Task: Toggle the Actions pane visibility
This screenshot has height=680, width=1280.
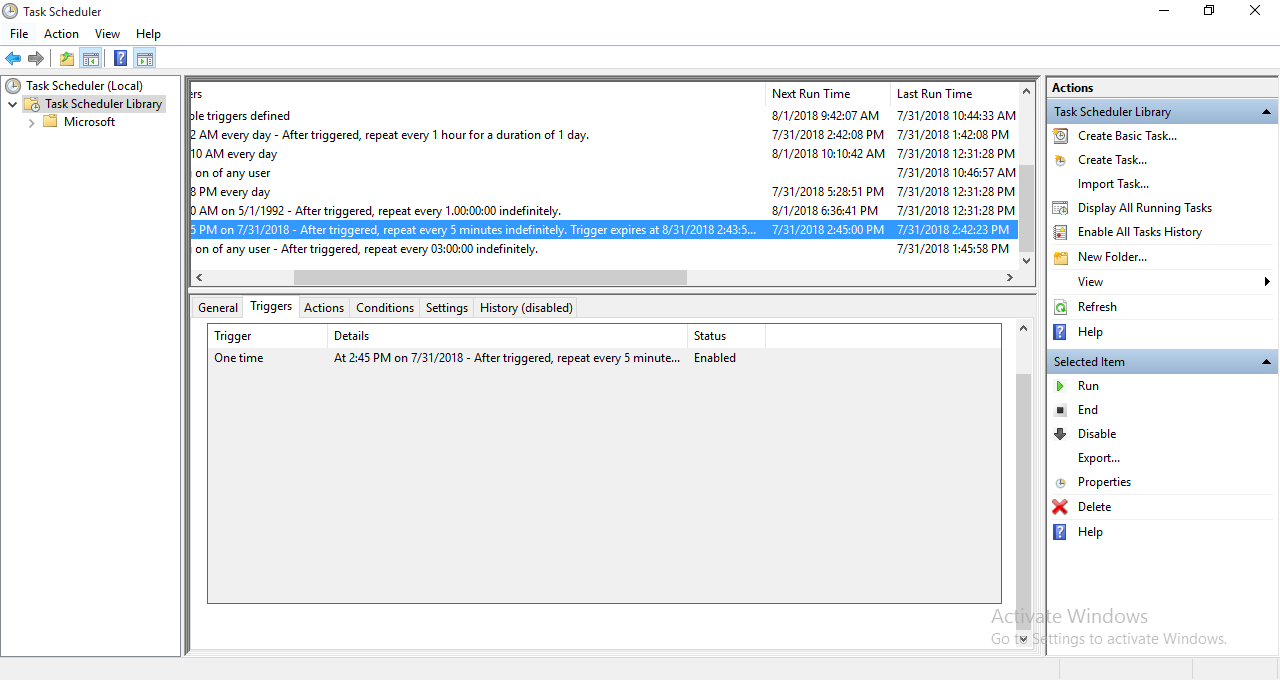Action: tap(144, 57)
